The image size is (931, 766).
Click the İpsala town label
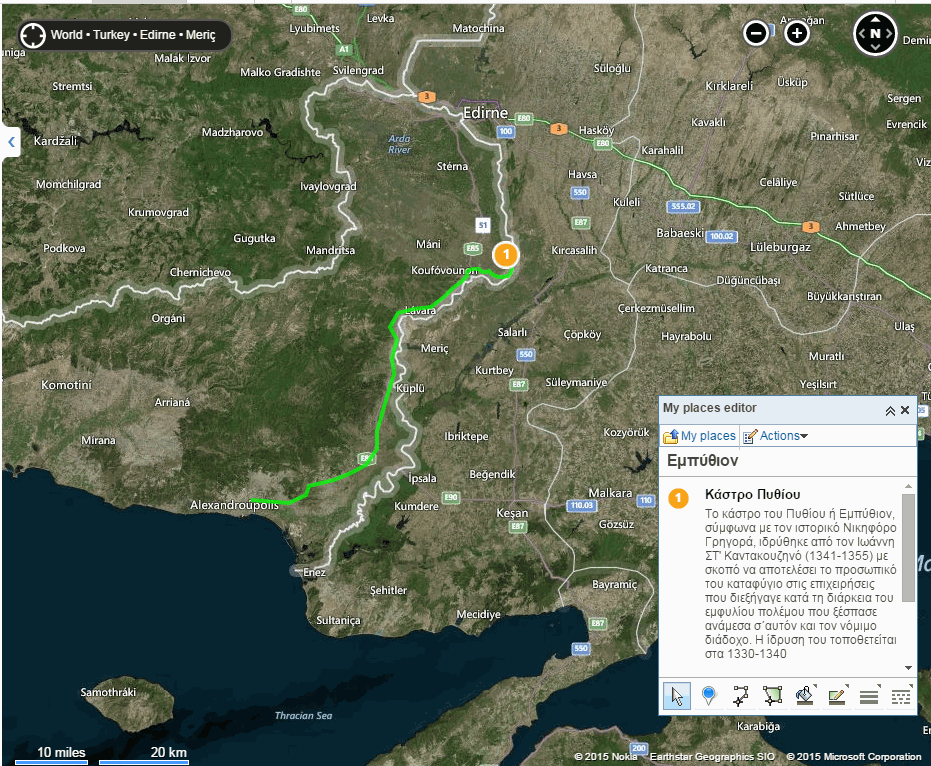click(x=422, y=478)
